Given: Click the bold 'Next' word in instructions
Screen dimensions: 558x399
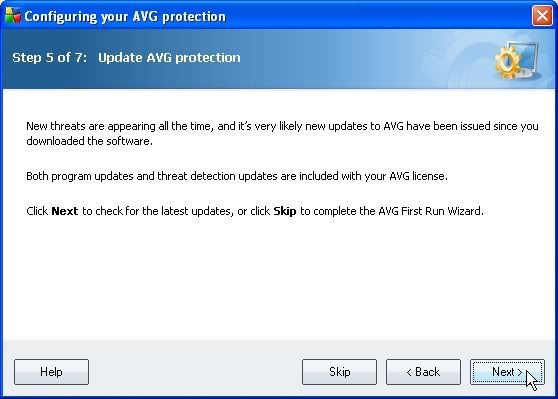Looking at the screenshot, I should (x=64, y=211).
